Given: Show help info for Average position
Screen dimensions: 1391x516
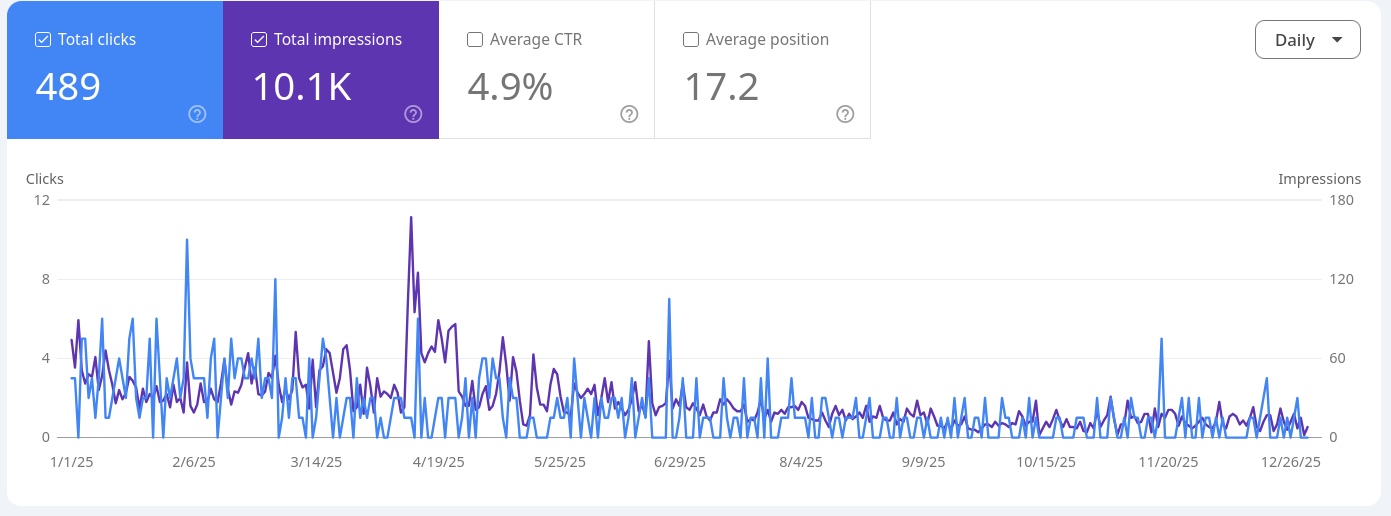Looking at the screenshot, I should coord(845,114).
